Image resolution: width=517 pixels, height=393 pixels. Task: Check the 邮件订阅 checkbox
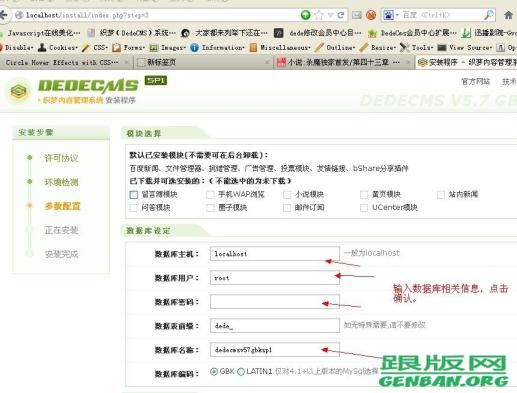[287, 208]
